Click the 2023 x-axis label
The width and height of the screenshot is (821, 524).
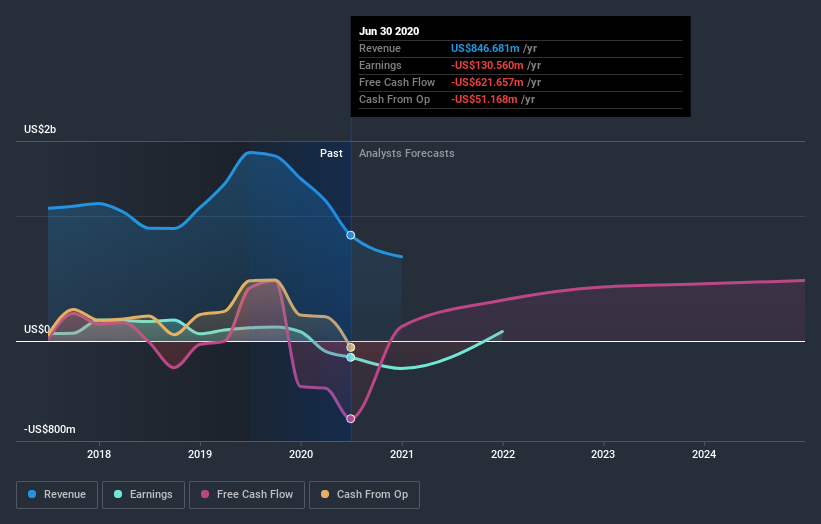(603, 454)
